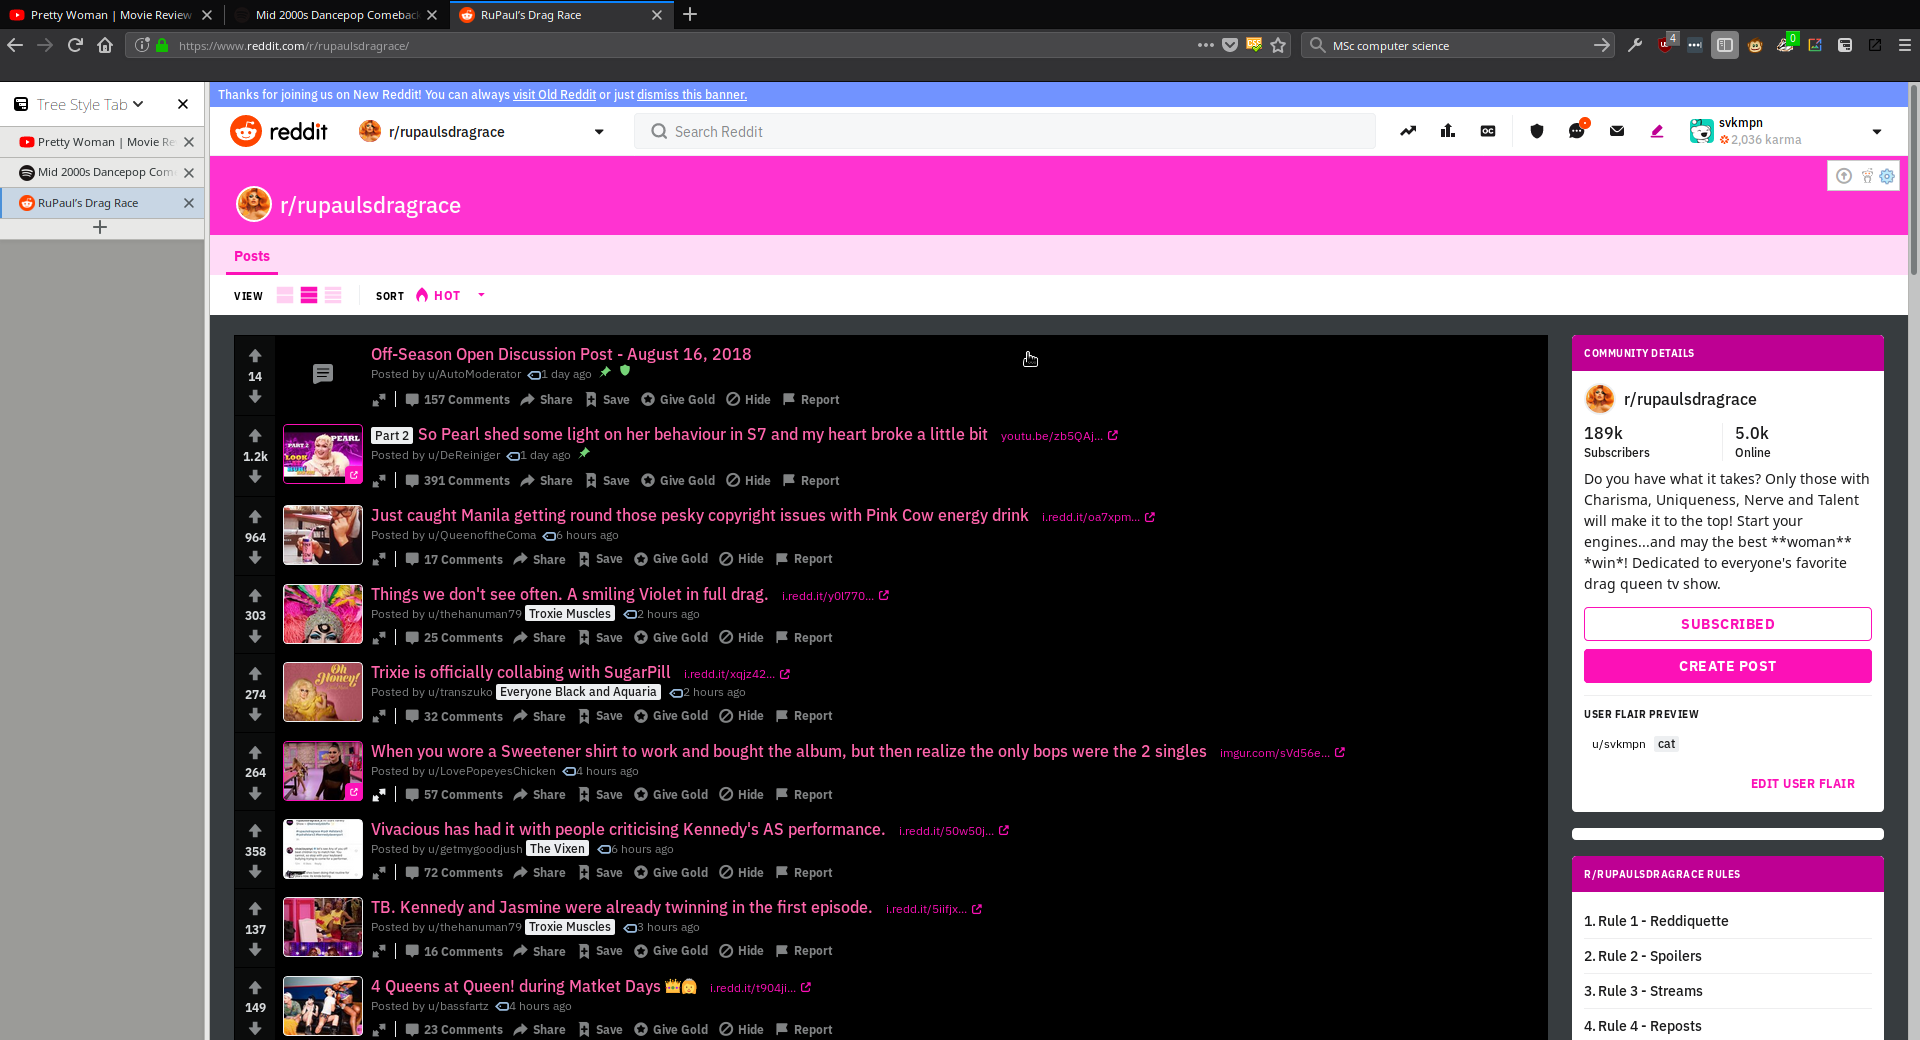
Task: Click the Search Reddit input field
Action: [1010, 132]
